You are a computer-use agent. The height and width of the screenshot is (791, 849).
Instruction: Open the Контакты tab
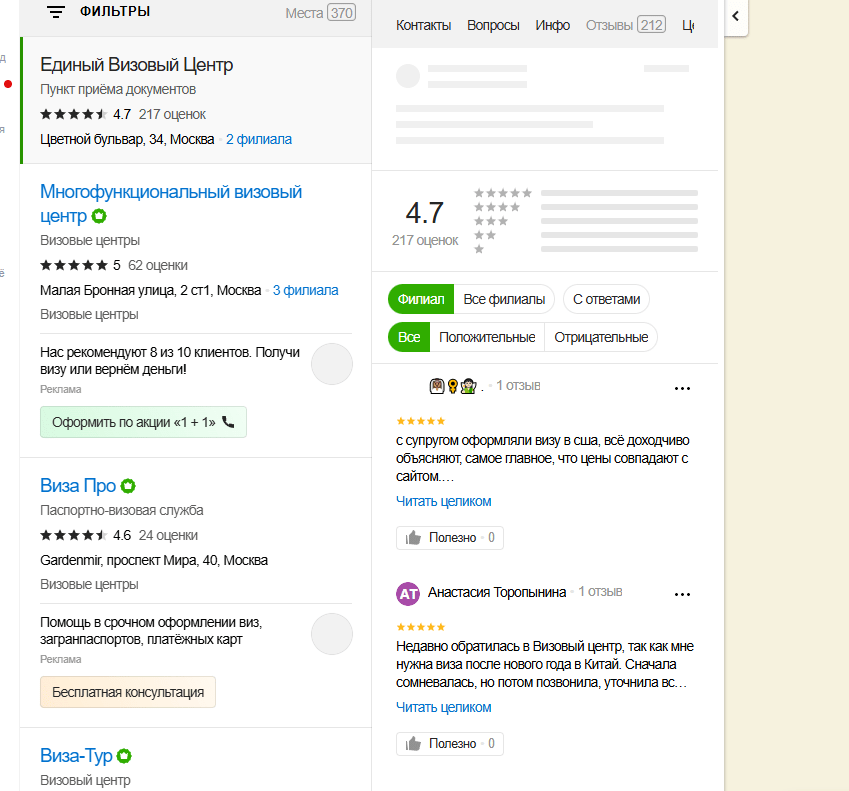coord(423,25)
